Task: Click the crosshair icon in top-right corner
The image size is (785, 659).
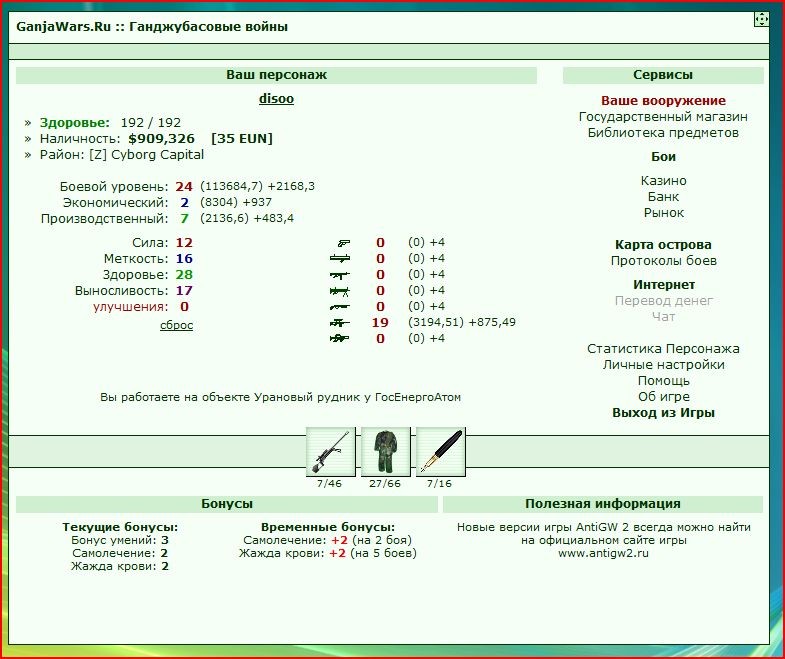Action: click(761, 20)
